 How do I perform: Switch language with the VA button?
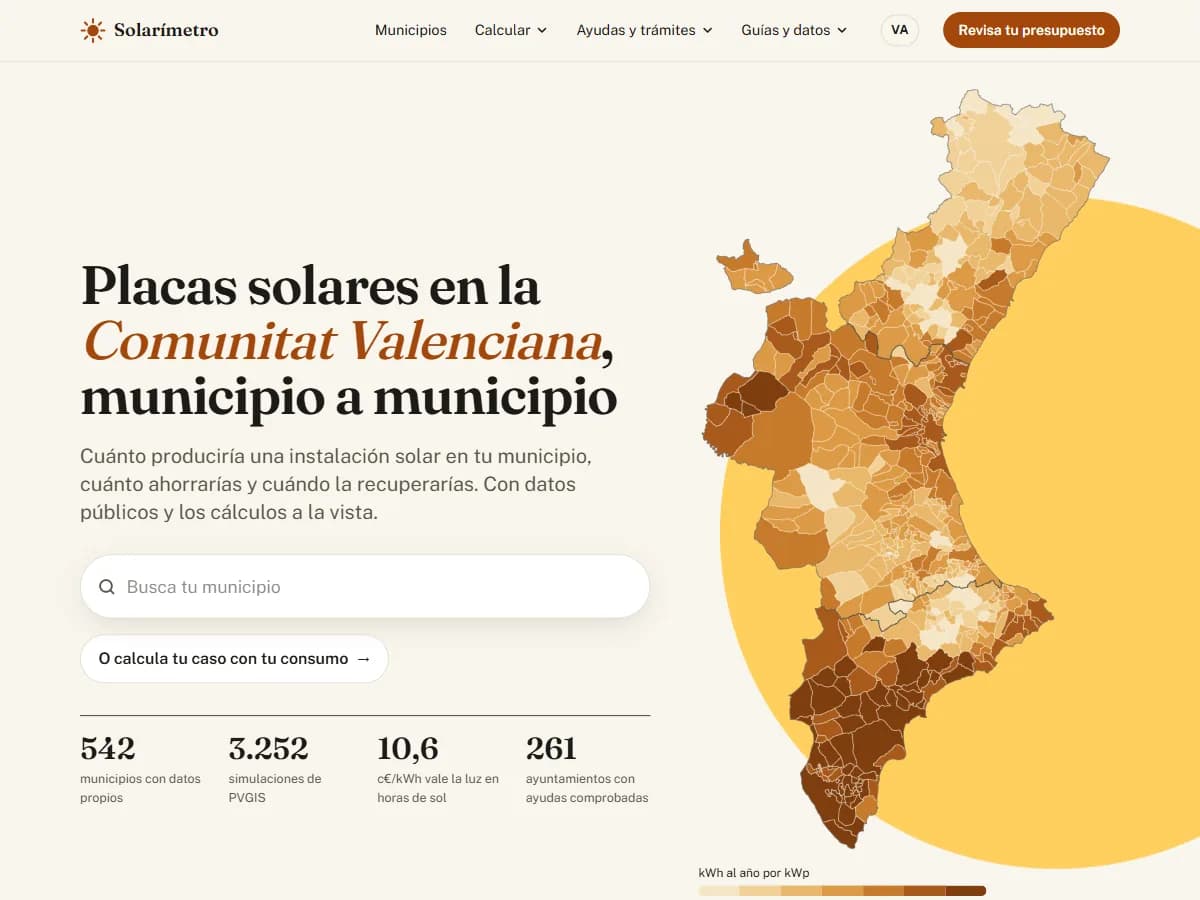pos(900,30)
